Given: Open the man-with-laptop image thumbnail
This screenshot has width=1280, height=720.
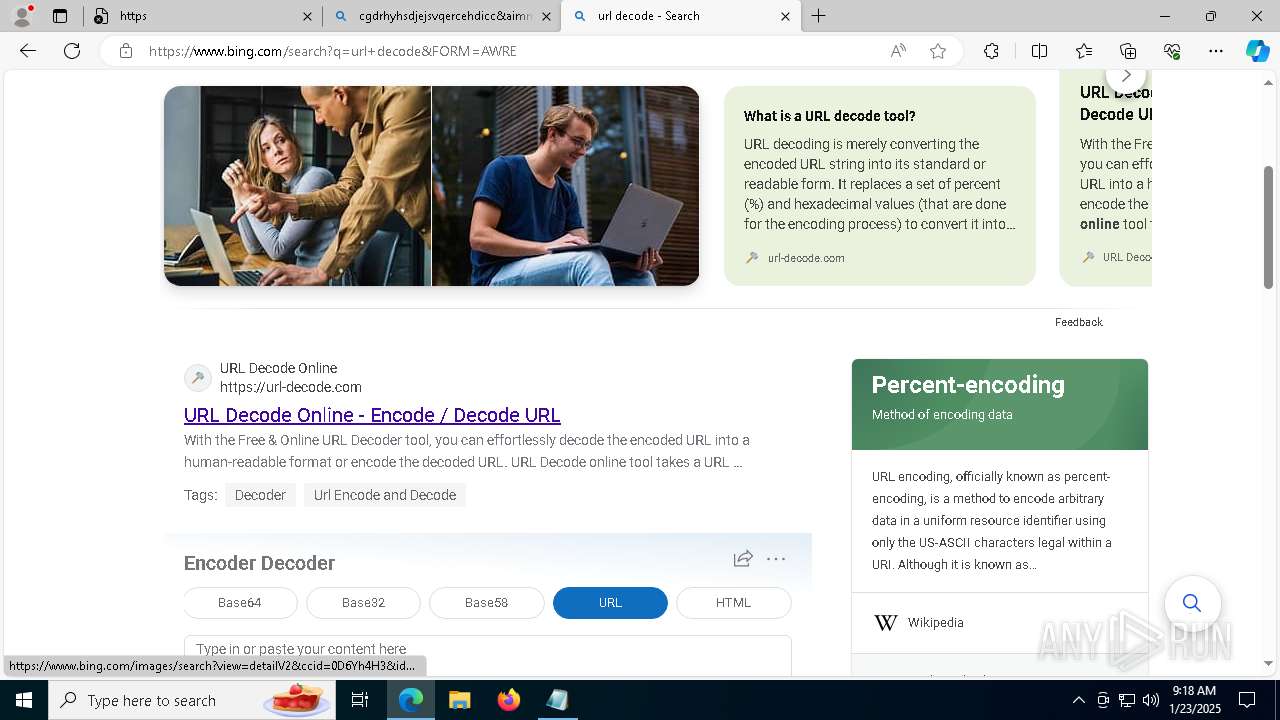Looking at the screenshot, I should coord(566,186).
